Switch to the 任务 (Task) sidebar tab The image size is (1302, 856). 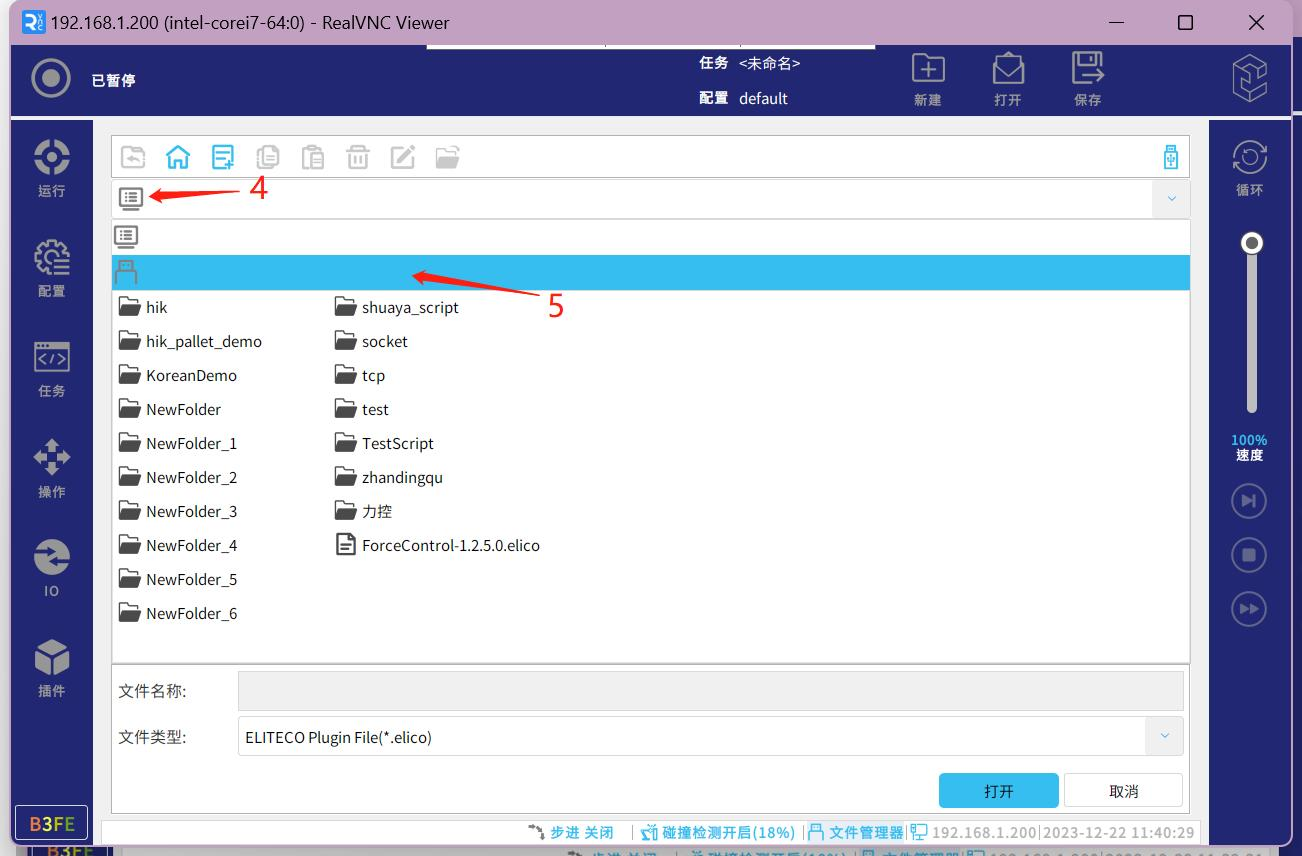tap(51, 368)
